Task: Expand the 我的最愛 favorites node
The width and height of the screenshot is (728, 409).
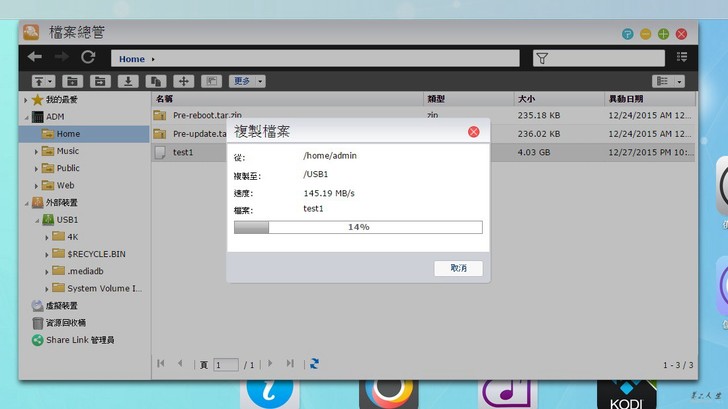Action: point(26,99)
